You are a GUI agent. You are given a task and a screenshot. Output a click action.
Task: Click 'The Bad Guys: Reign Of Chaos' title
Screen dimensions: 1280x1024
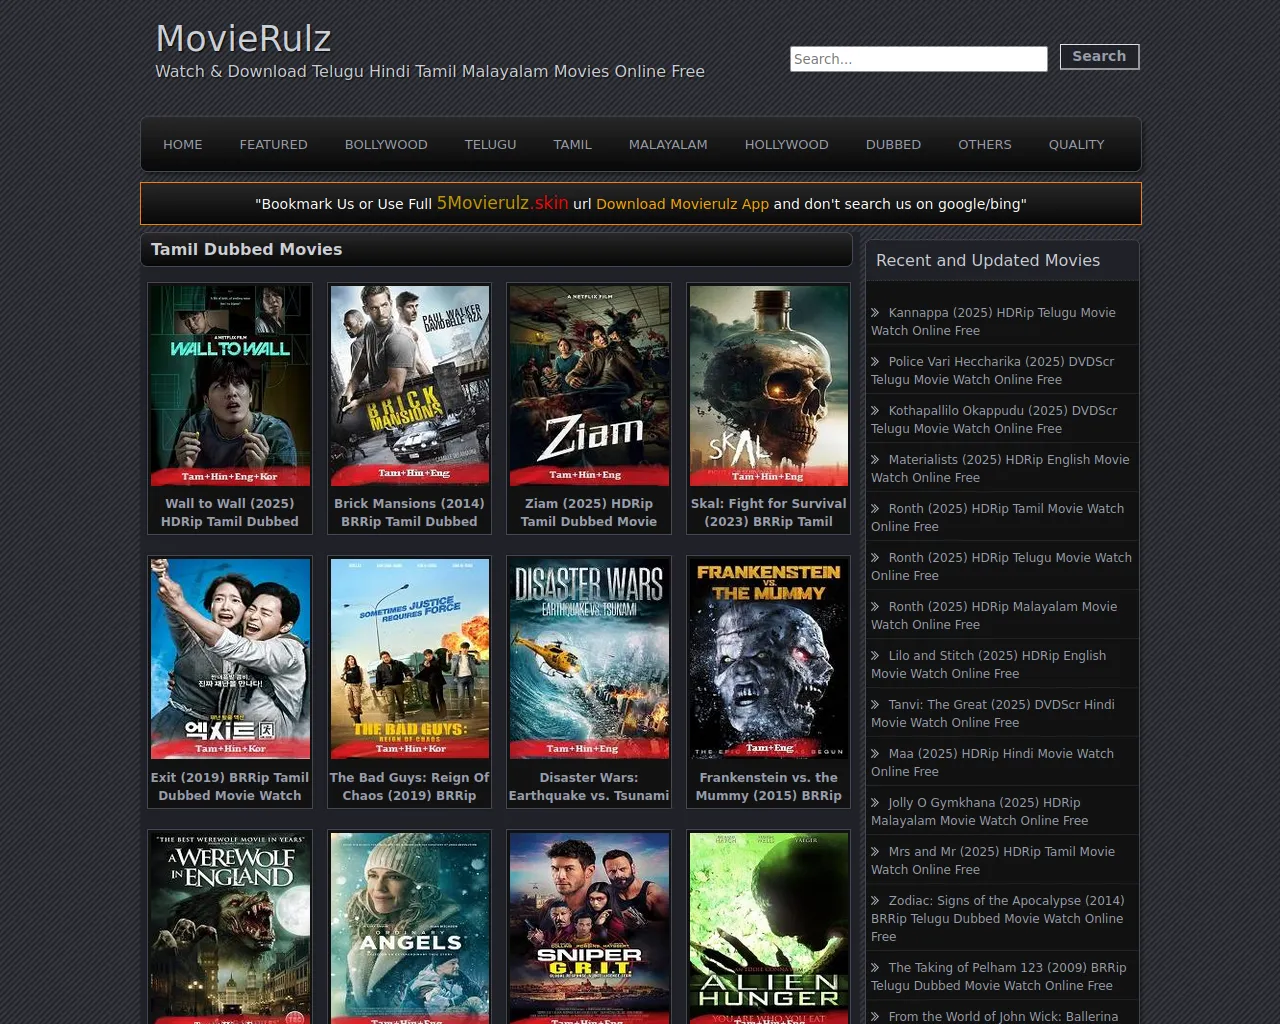pyautogui.click(x=409, y=786)
